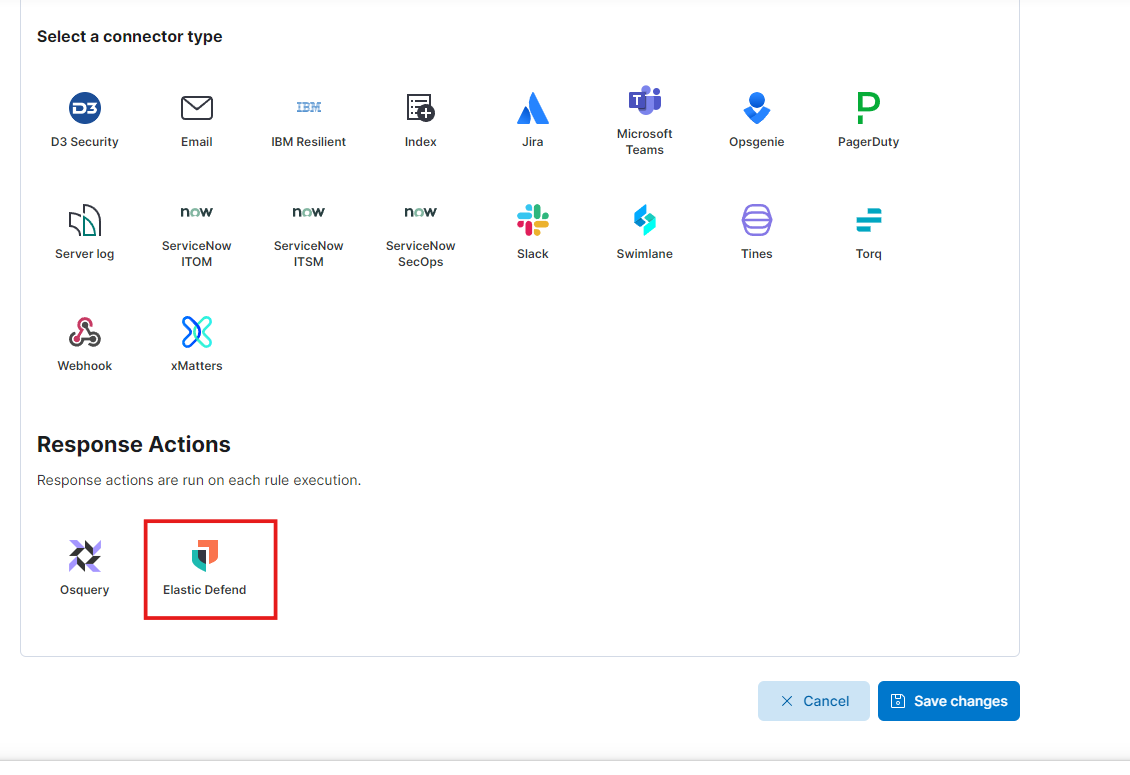Screen dimensions: 1130x775
Task: Select the Server log connector icon
Action: [x=85, y=220]
